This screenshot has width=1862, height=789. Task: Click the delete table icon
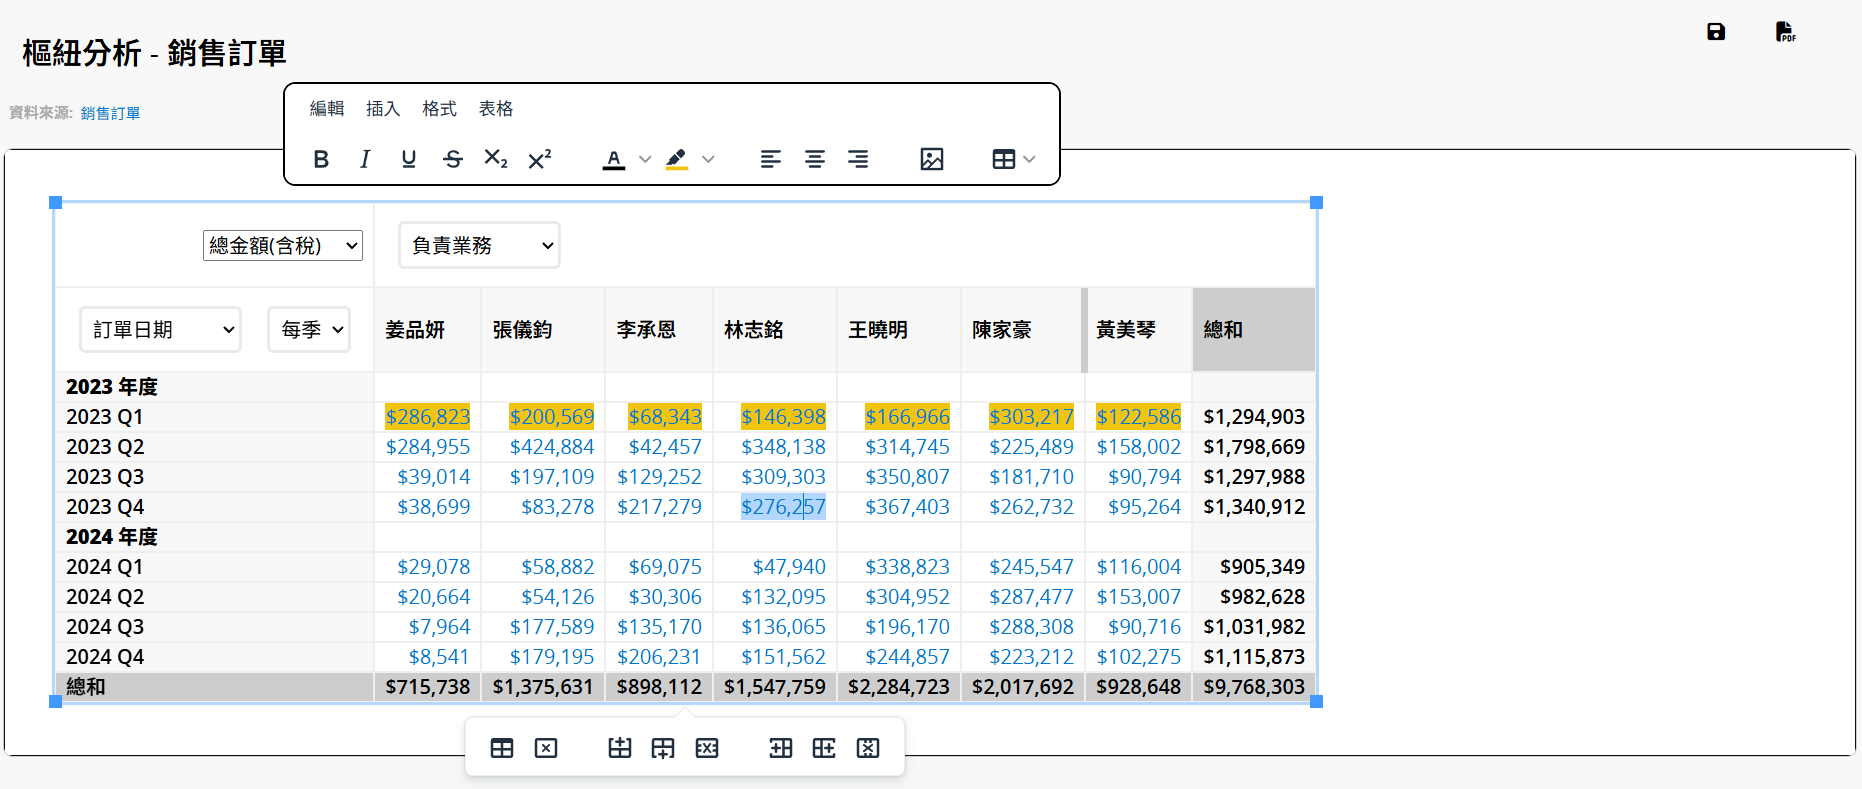click(546, 748)
